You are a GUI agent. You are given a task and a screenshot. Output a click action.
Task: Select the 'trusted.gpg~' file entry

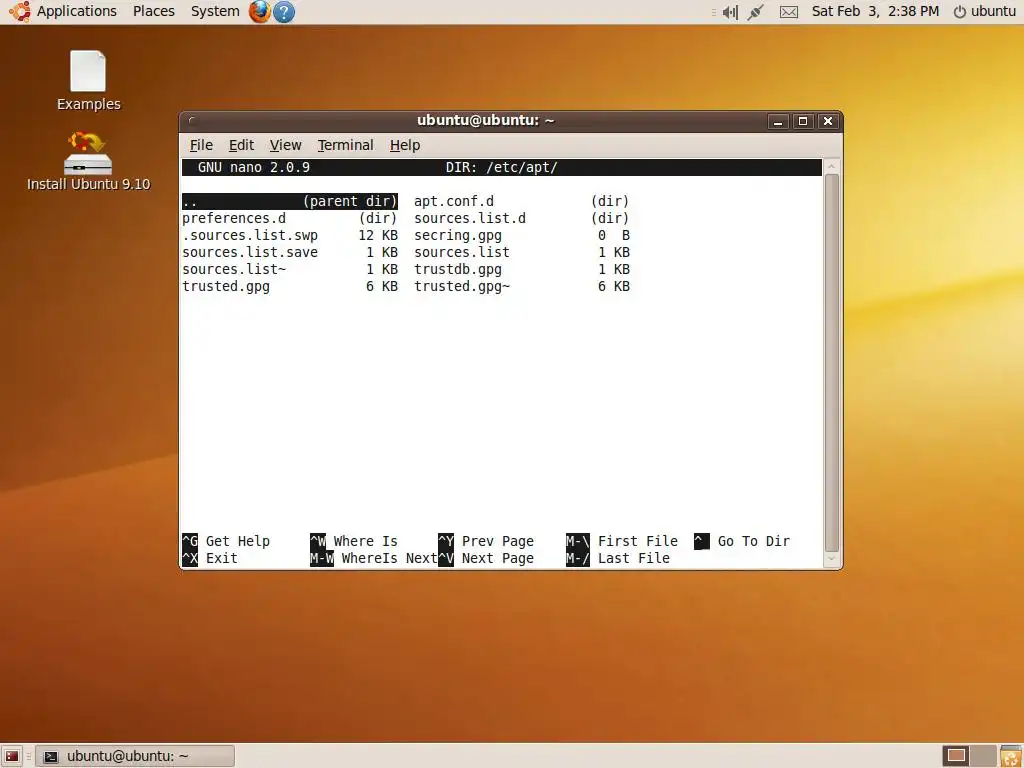point(522,286)
